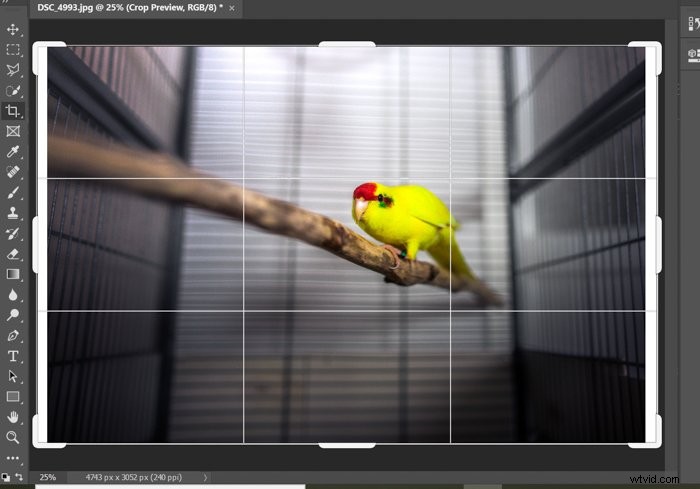The image size is (700, 489).
Task: Reset default foreground and background colors
Action: (x=5, y=477)
